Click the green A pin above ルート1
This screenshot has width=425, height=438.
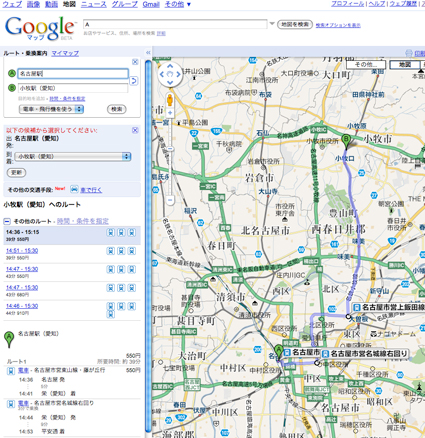pyautogui.click(x=9, y=339)
